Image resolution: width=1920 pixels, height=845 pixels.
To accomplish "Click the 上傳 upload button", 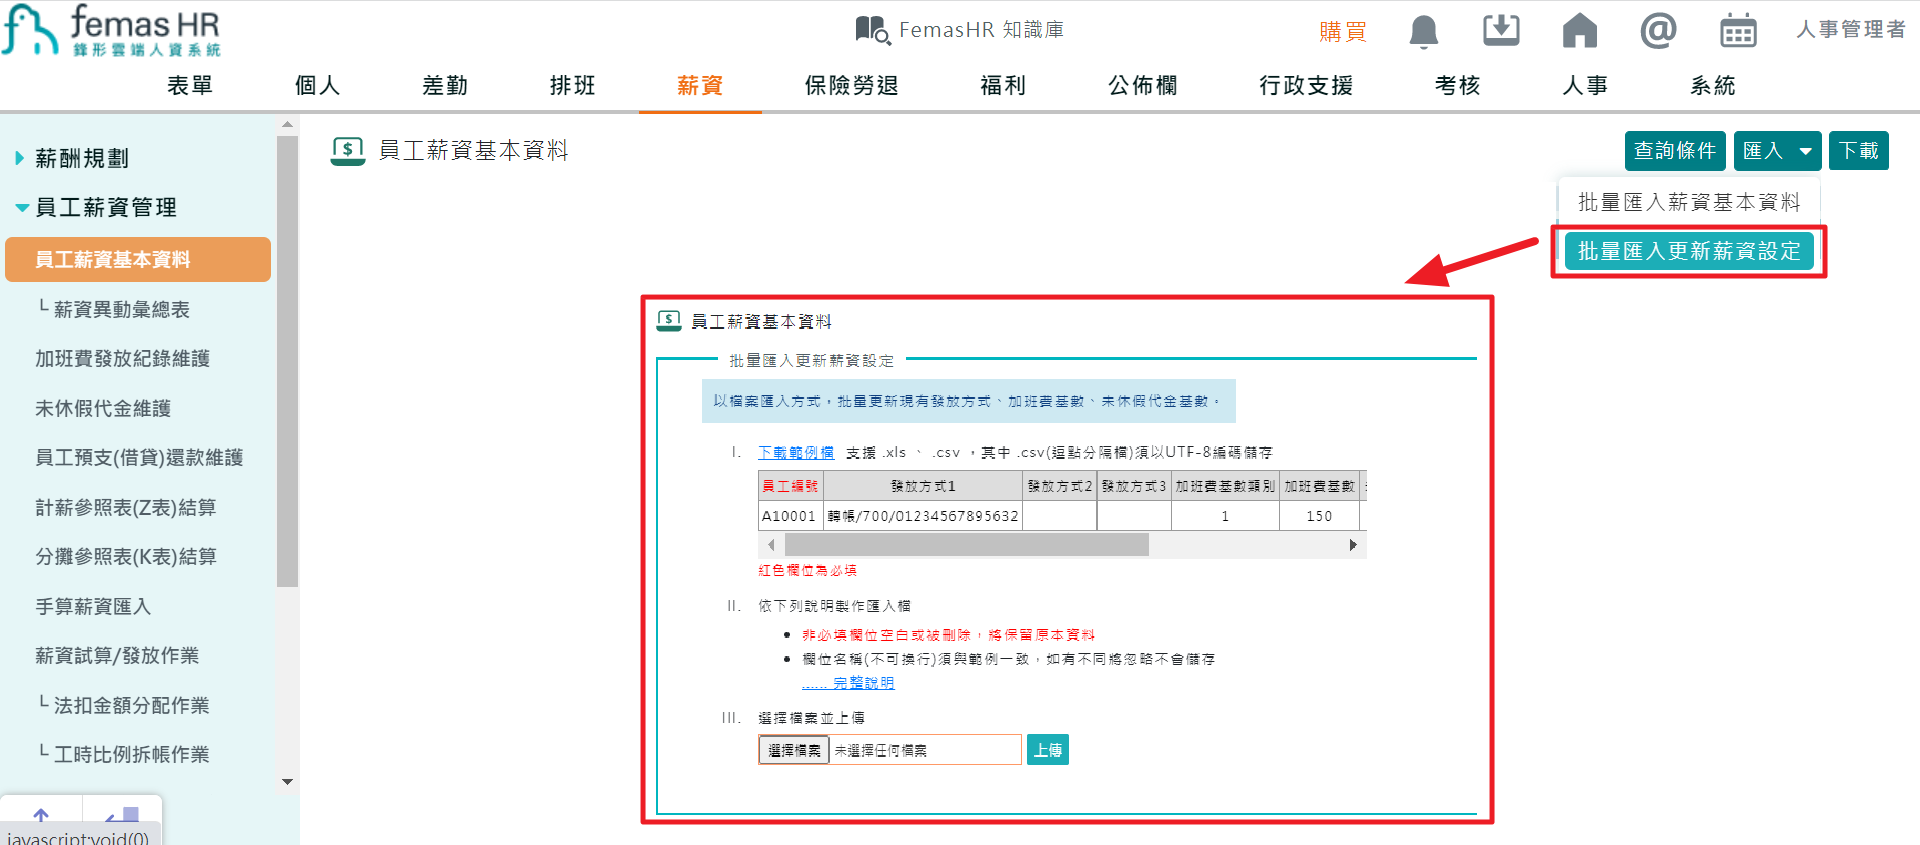I will [1048, 750].
